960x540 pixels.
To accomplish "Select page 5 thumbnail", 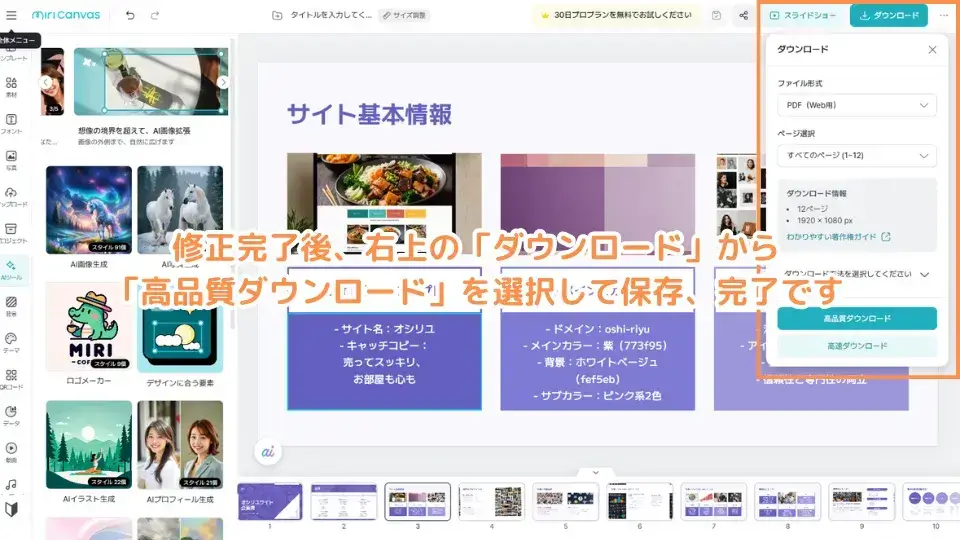I will (x=566, y=501).
